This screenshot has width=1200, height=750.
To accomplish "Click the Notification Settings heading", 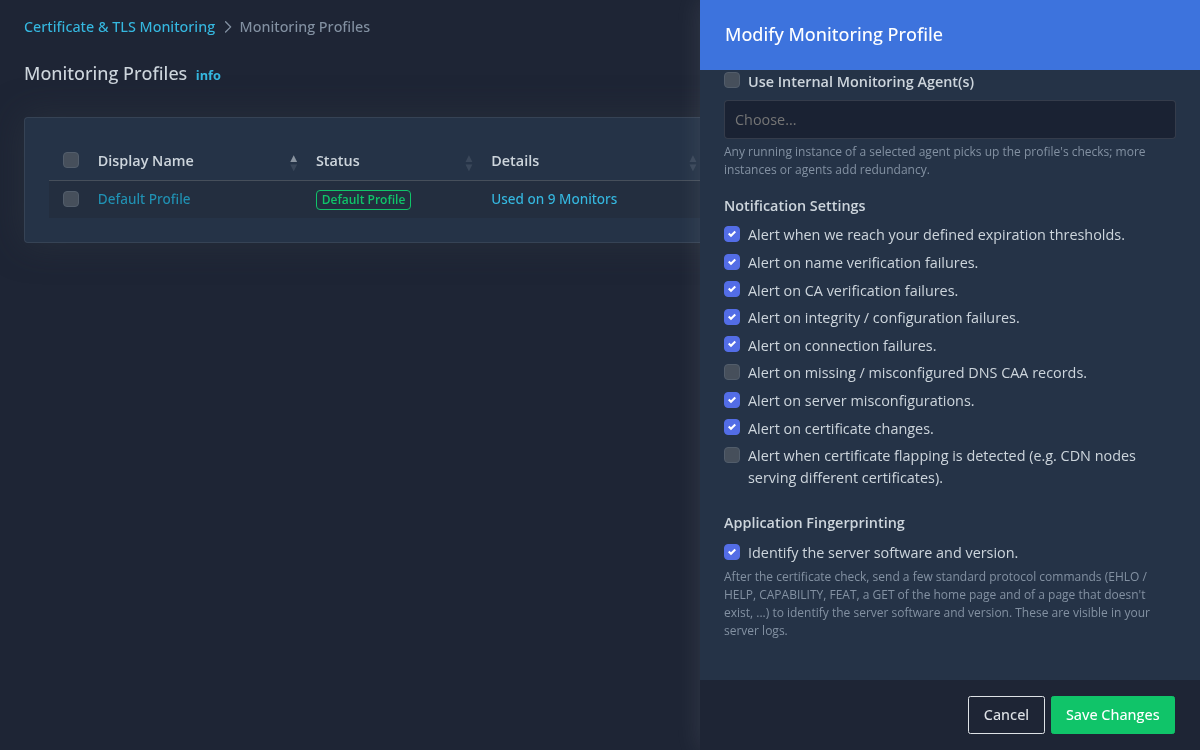I will pos(795,206).
